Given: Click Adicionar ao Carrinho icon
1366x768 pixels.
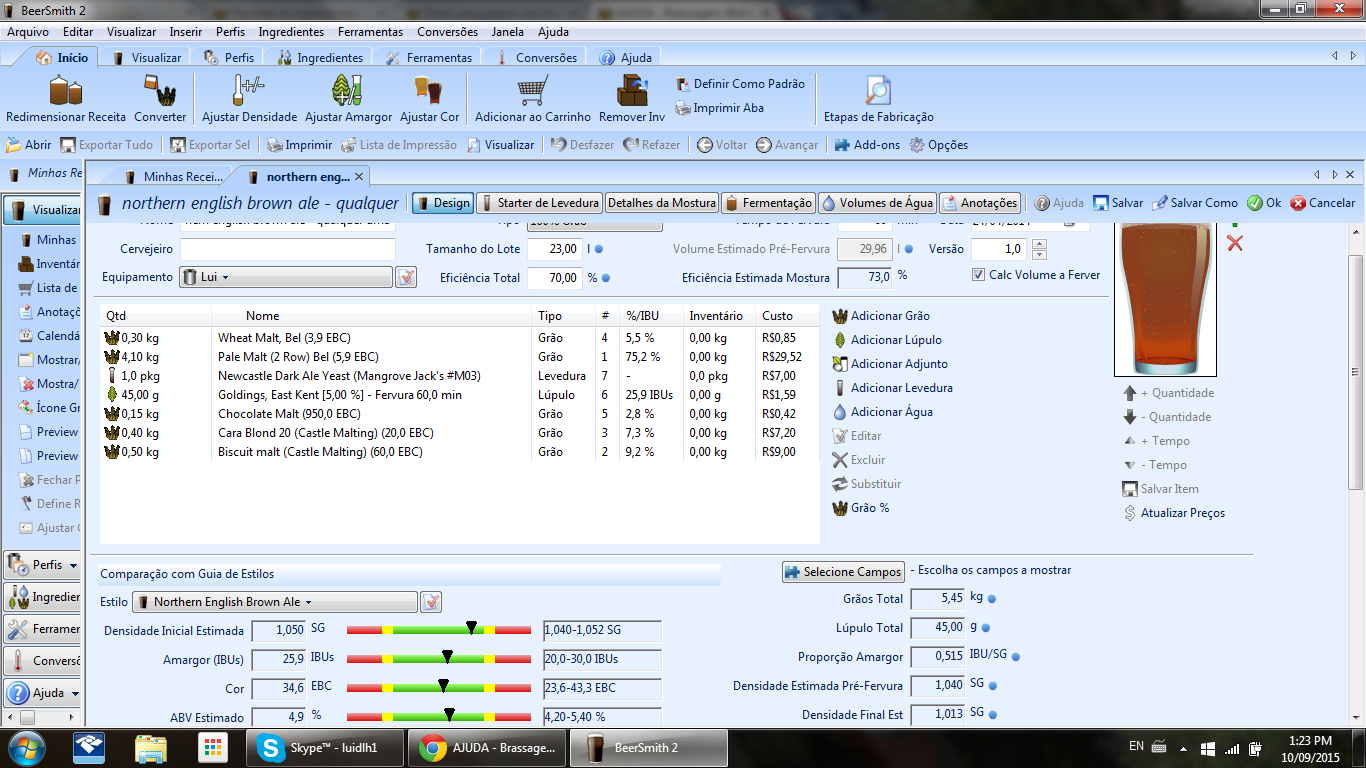Looking at the screenshot, I should [532, 100].
